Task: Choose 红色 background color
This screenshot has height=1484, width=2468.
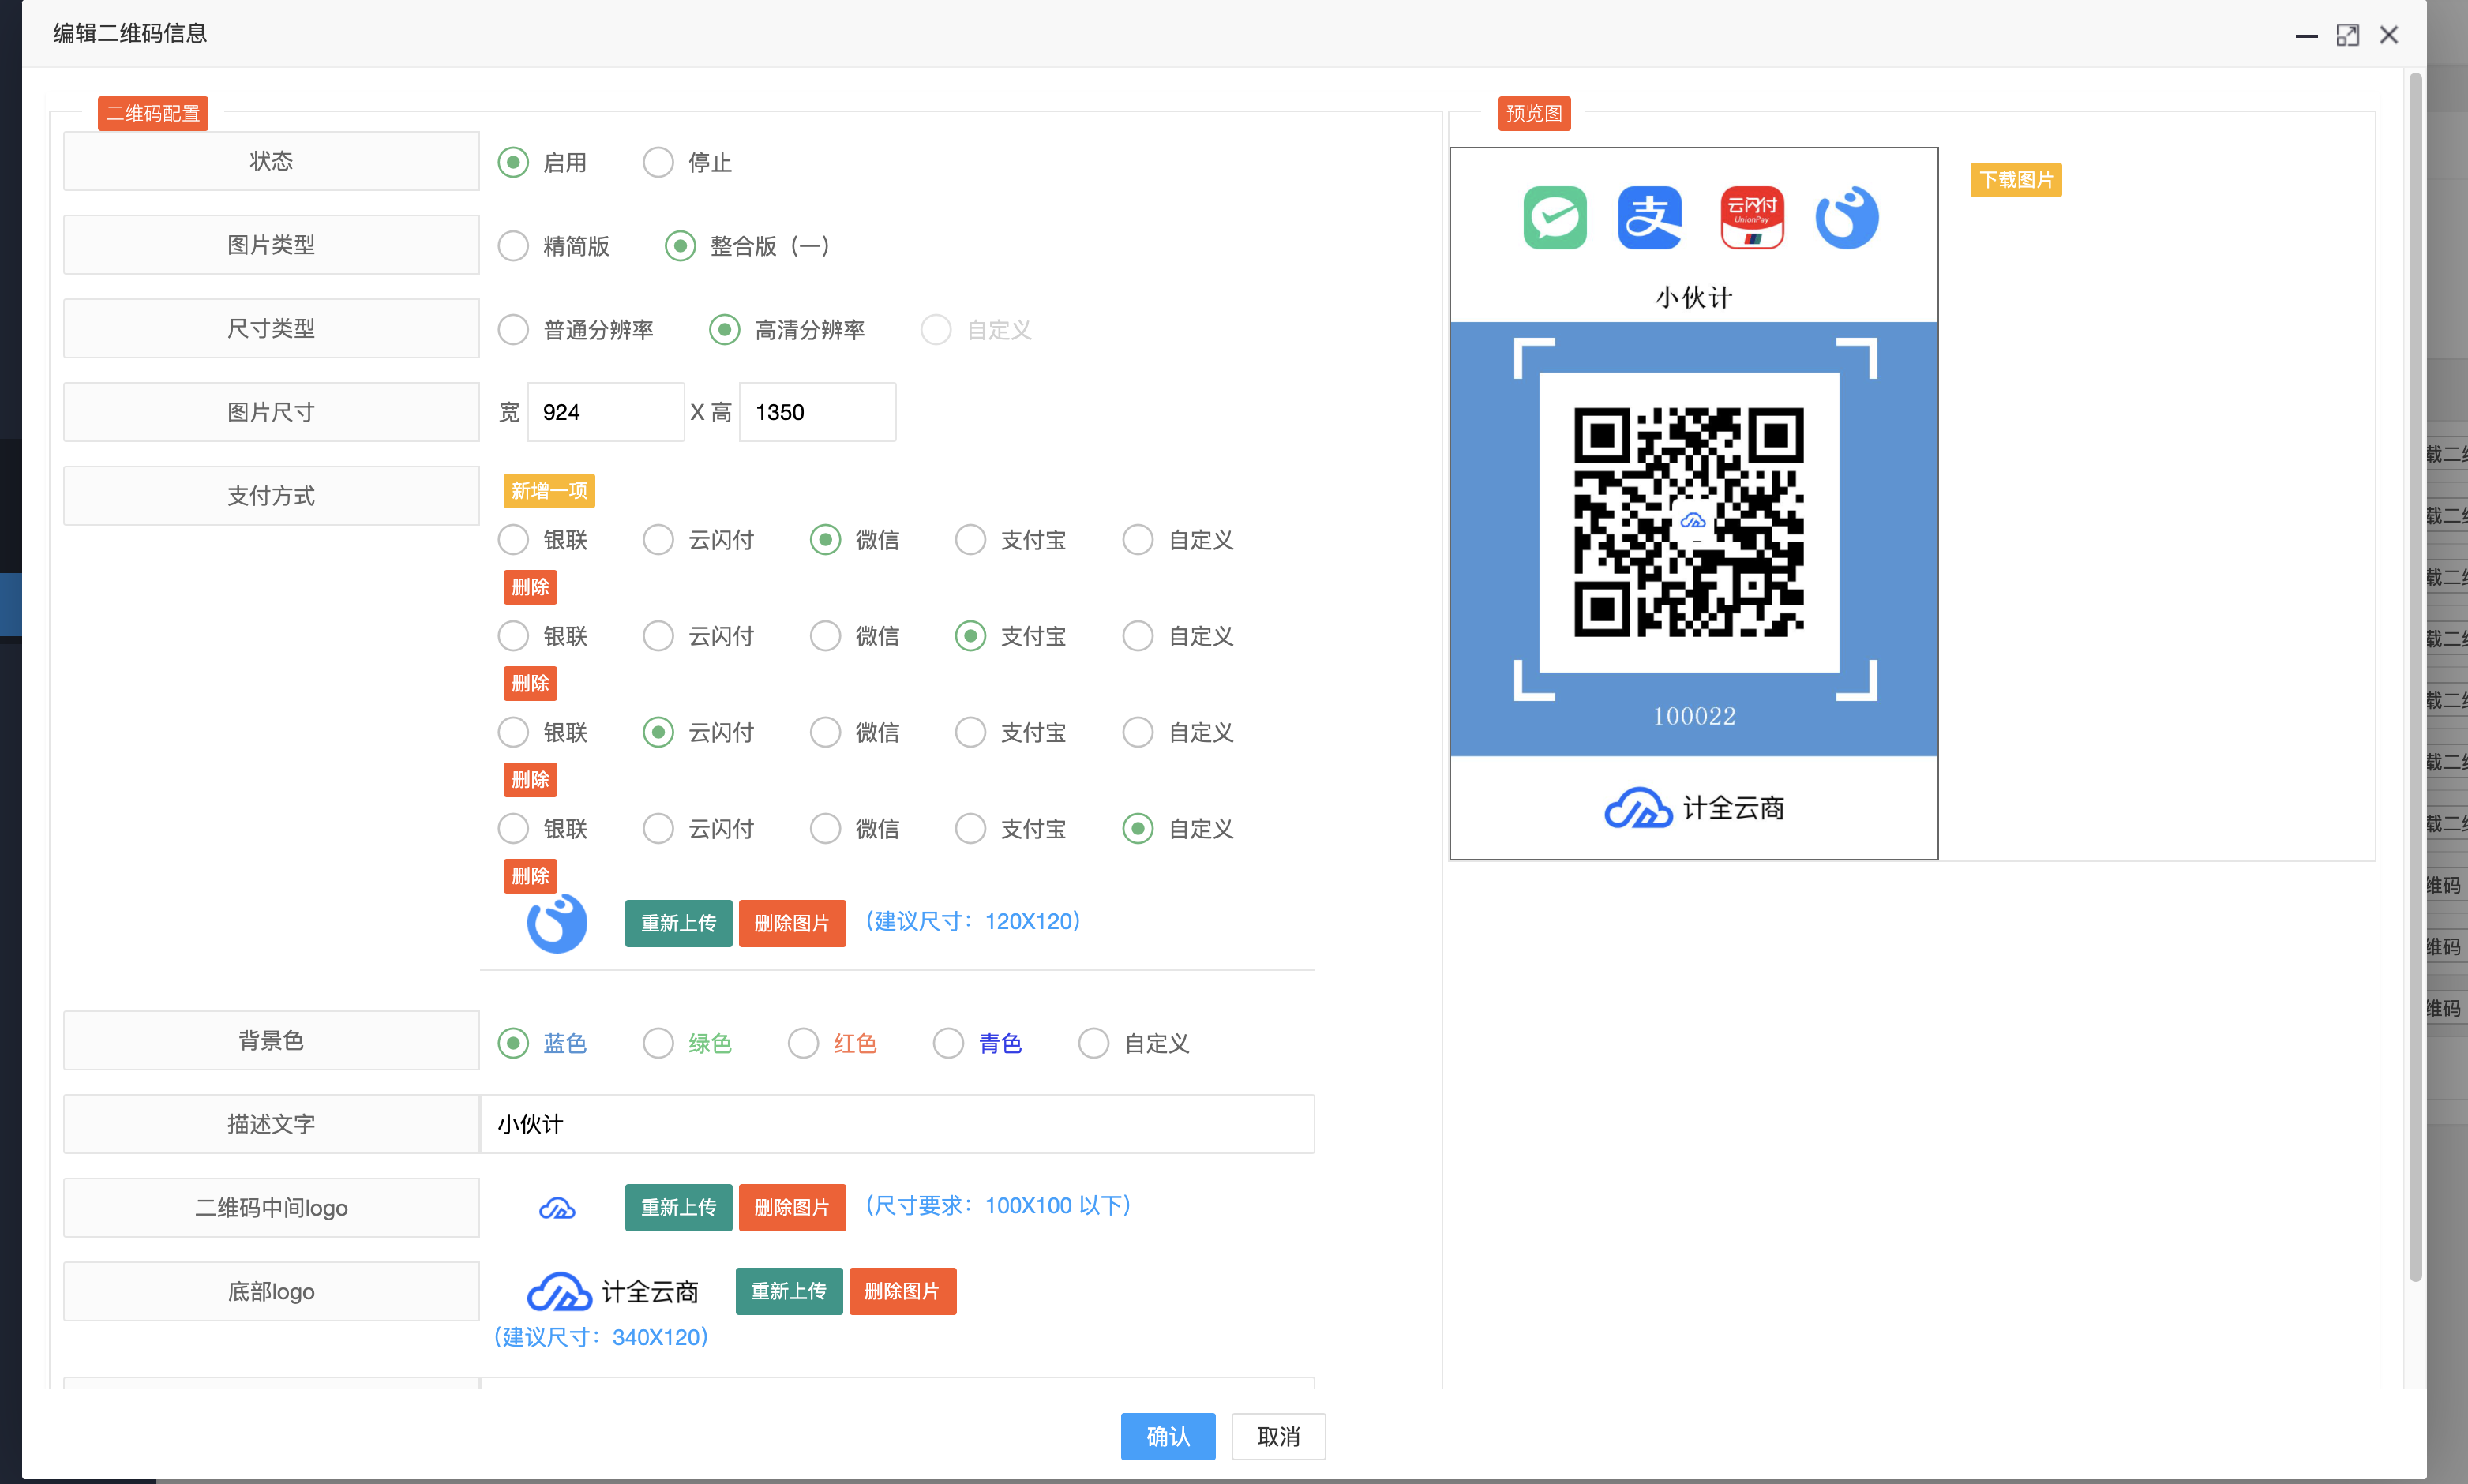Action: [803, 1044]
